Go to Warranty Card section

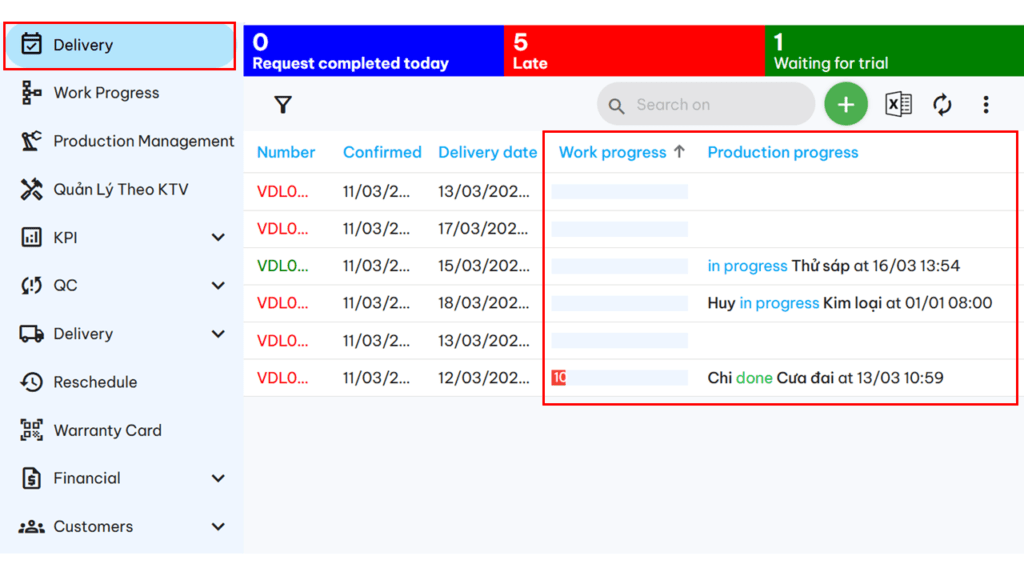[107, 430]
